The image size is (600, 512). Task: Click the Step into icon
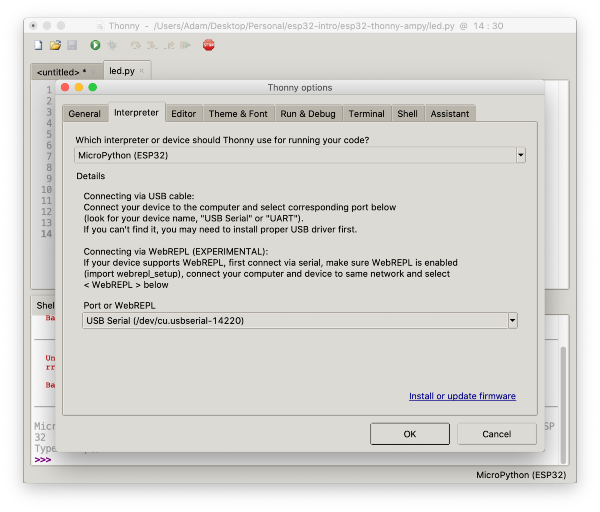click(152, 45)
